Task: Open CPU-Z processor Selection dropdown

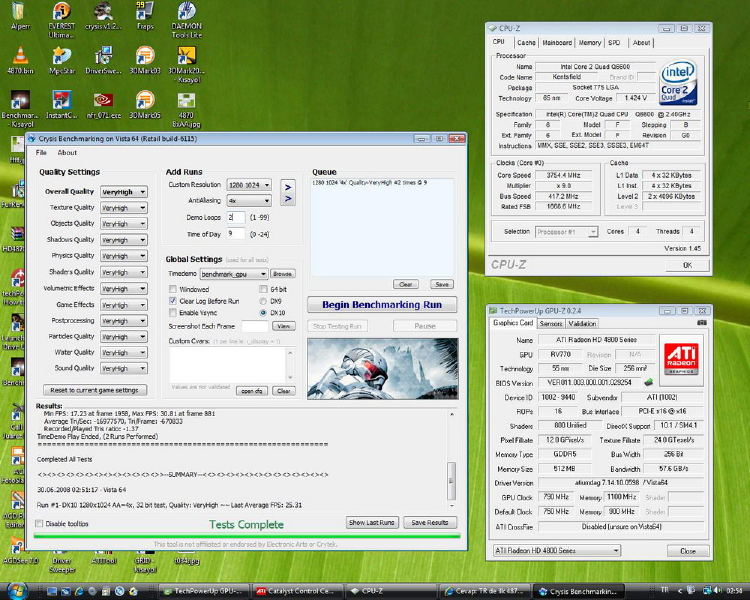Action: tap(566, 232)
